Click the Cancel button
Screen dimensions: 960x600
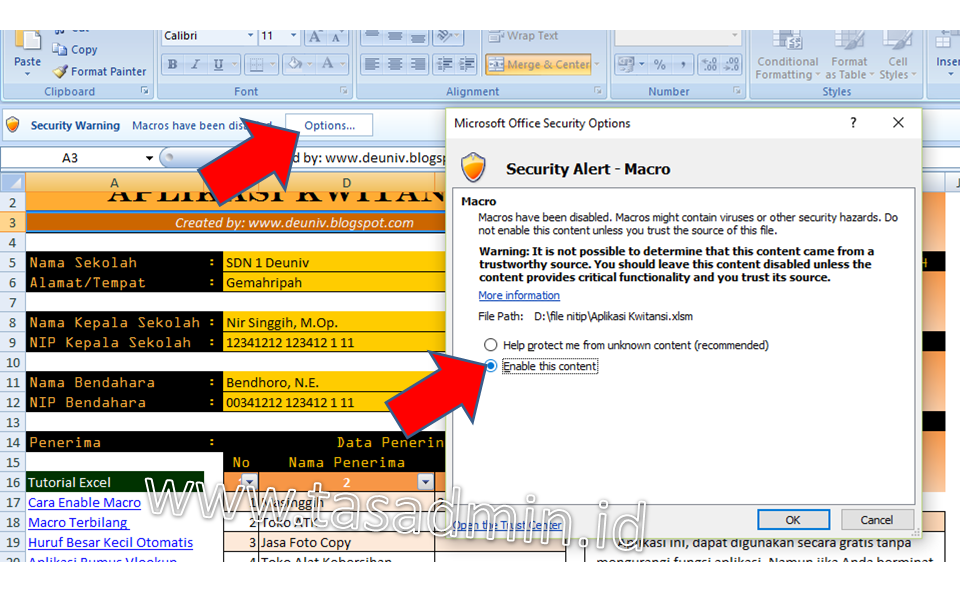tap(877, 520)
